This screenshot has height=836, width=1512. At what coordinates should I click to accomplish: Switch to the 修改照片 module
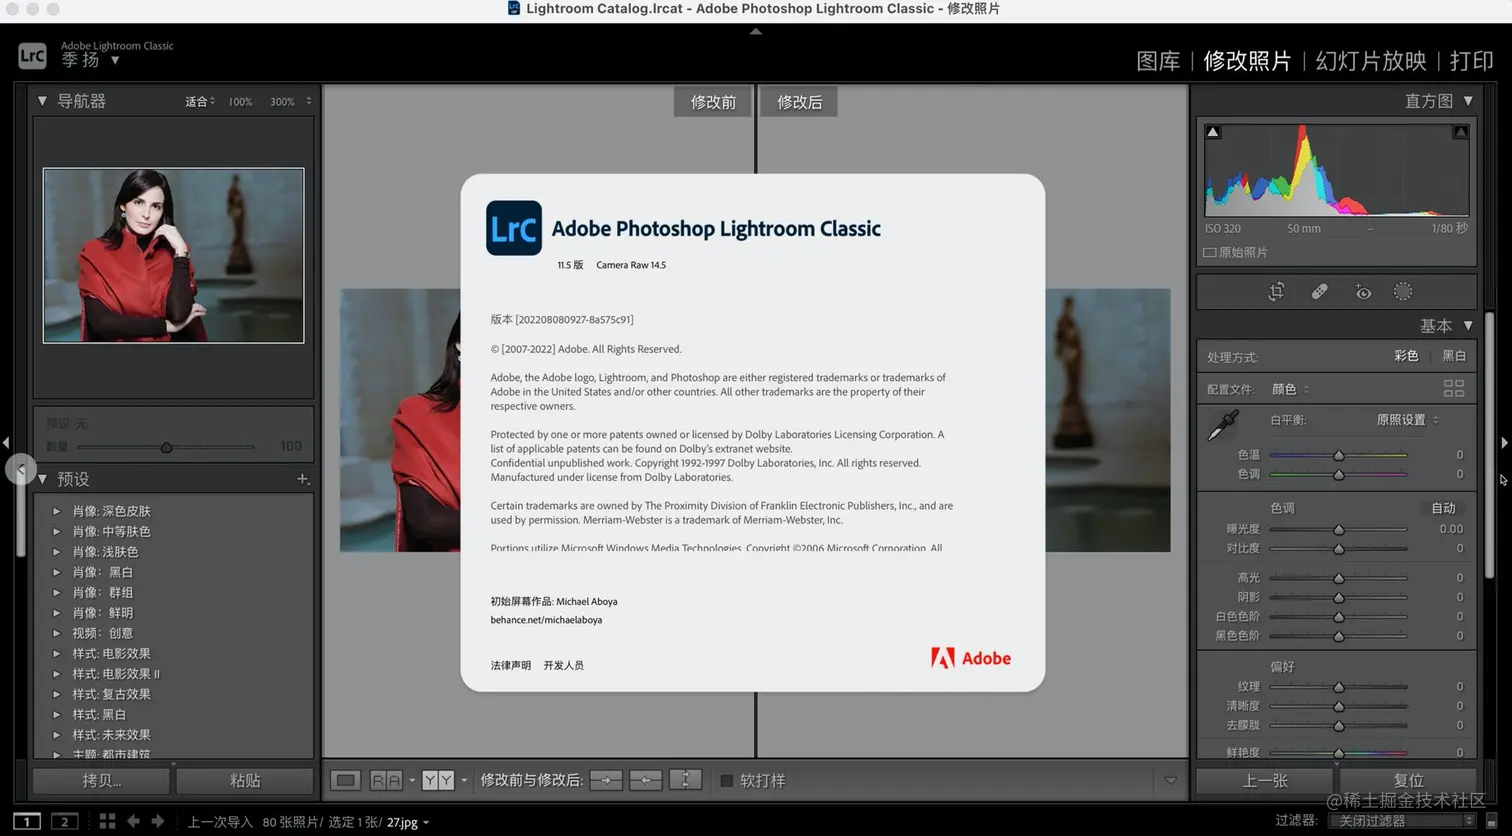click(x=1247, y=61)
